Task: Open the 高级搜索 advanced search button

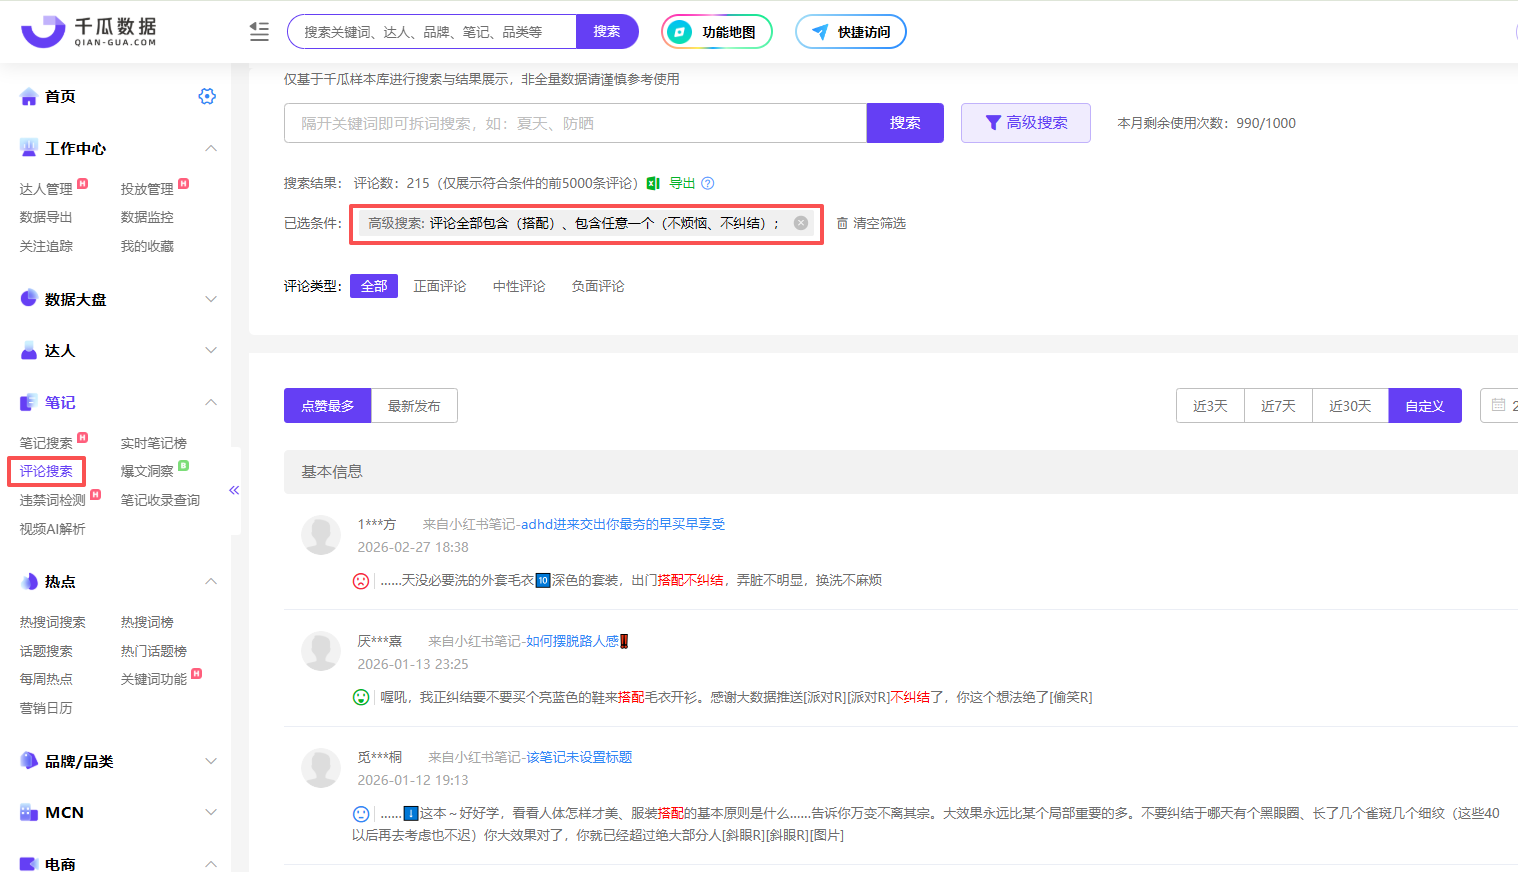Action: (x=1026, y=123)
